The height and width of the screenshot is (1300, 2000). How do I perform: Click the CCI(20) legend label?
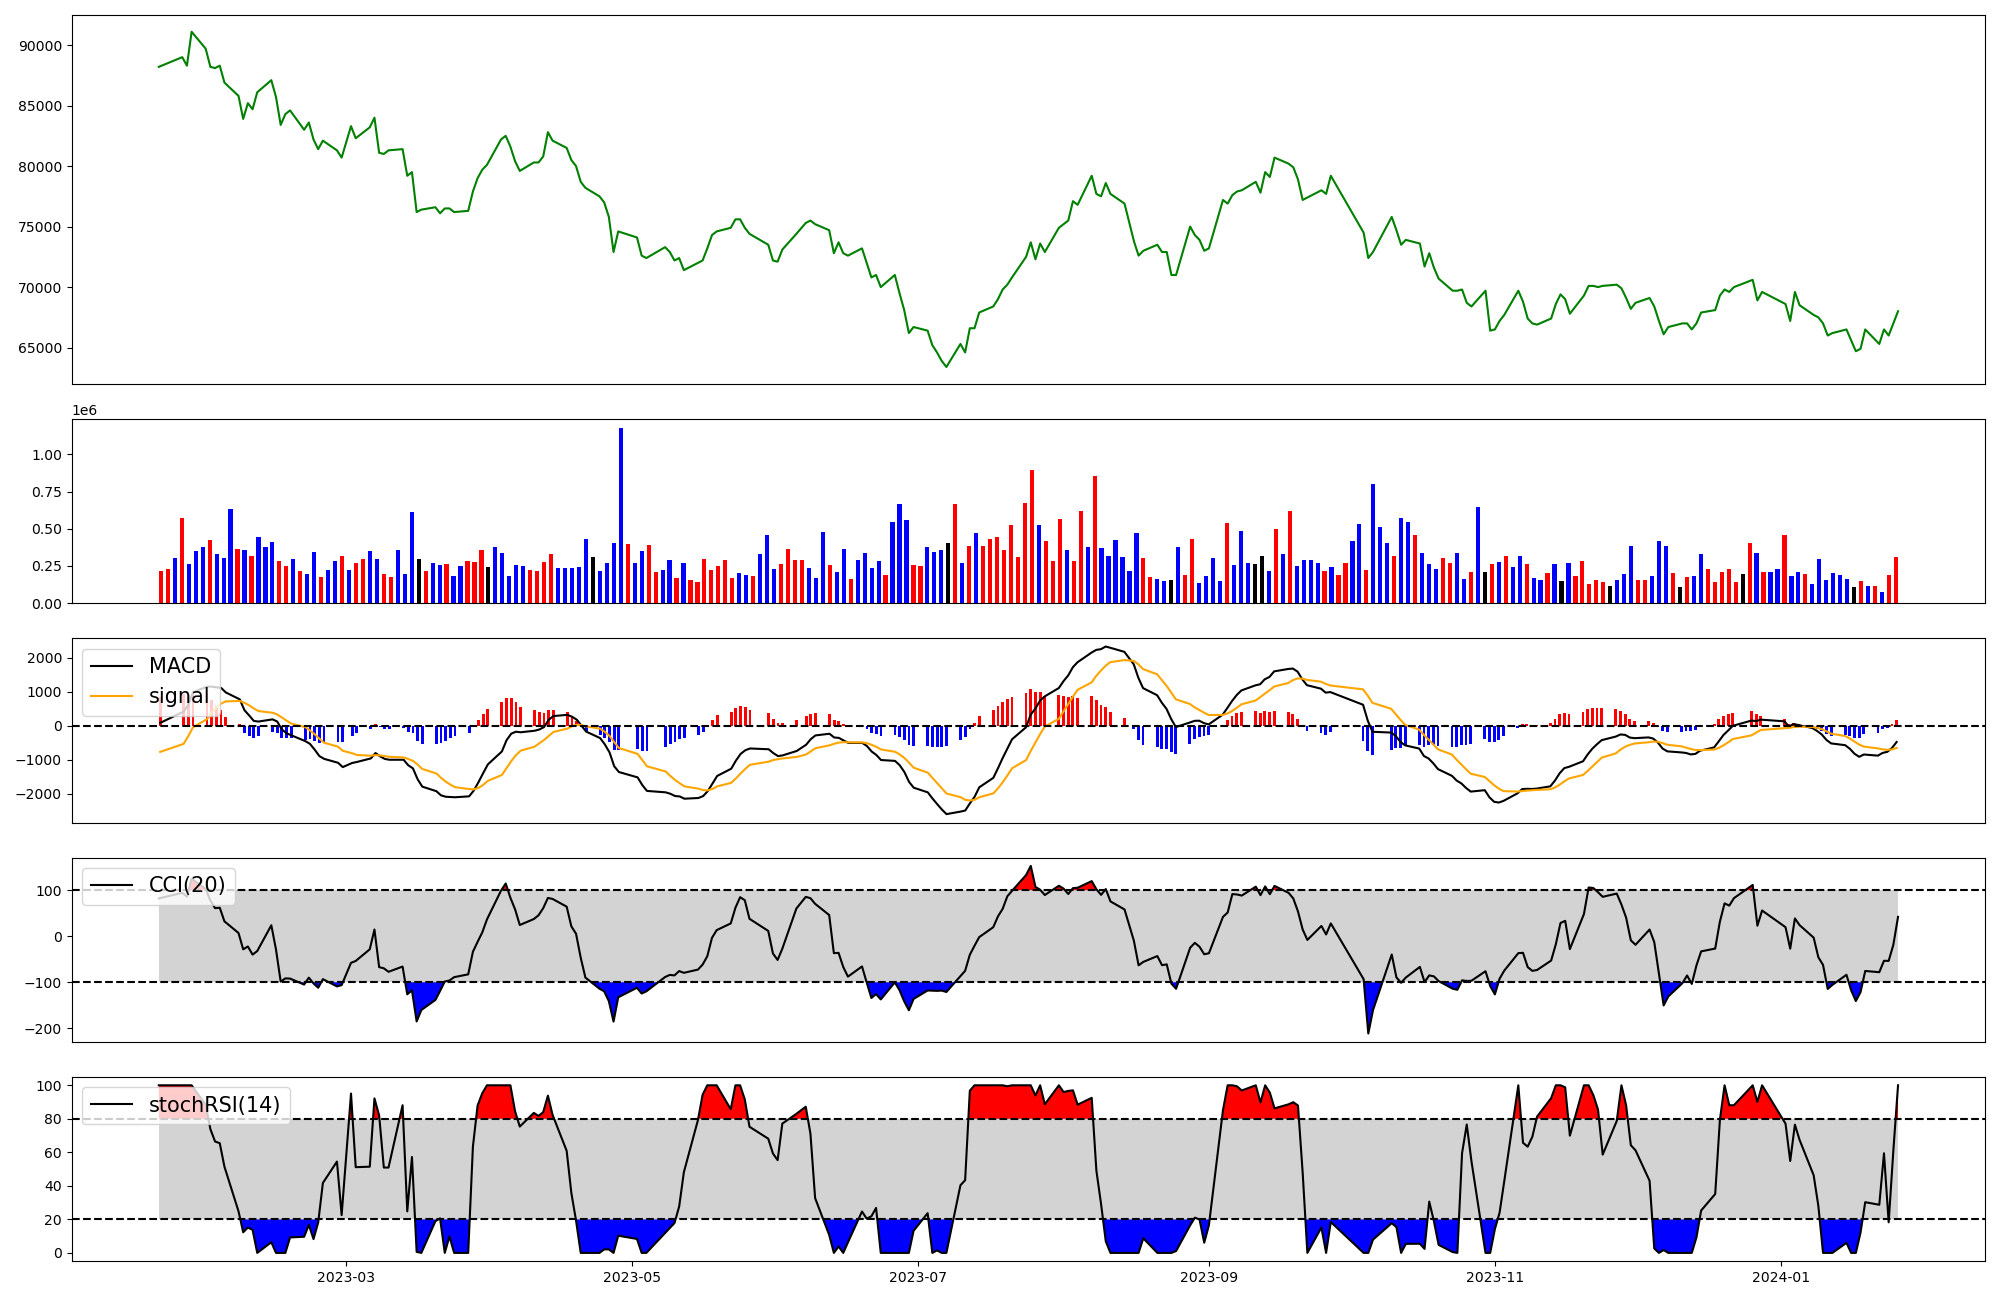tap(187, 885)
